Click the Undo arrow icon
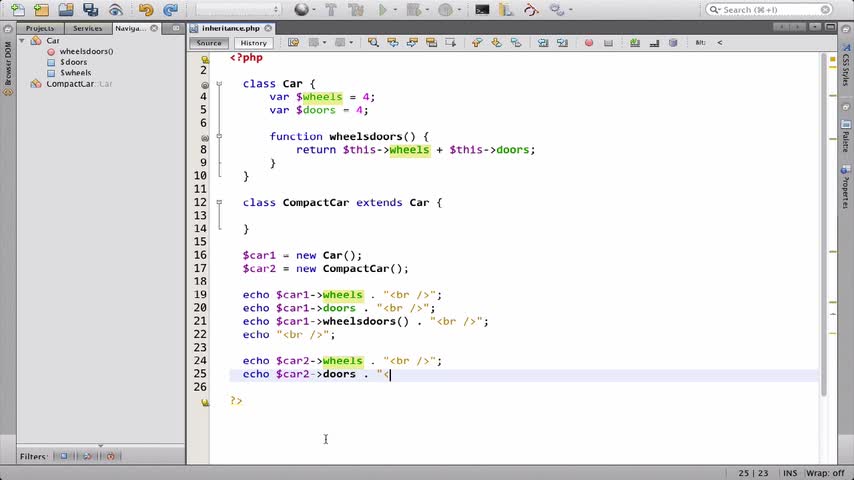Viewport: 854px width, 480px height. point(145,10)
